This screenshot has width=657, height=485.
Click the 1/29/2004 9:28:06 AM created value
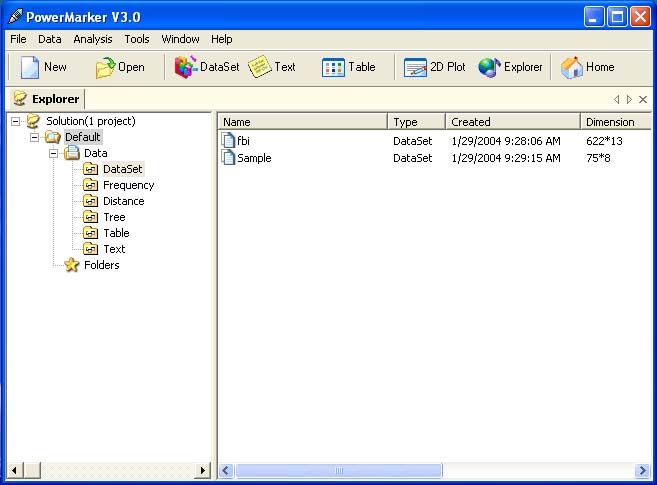(x=506, y=141)
